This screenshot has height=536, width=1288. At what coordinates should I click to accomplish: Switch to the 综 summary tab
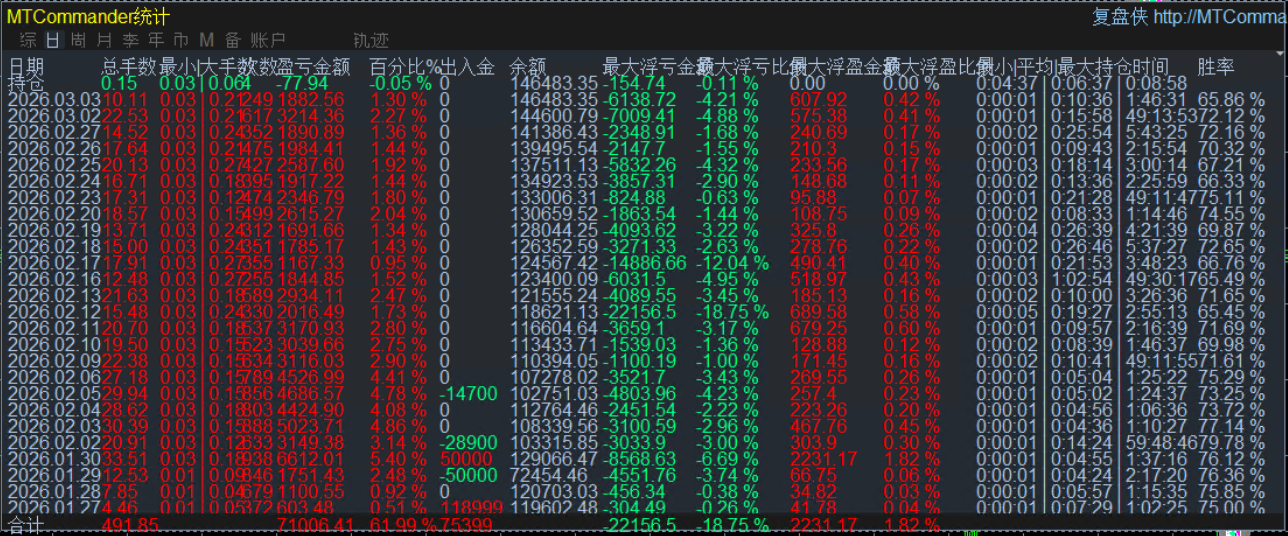tap(28, 41)
